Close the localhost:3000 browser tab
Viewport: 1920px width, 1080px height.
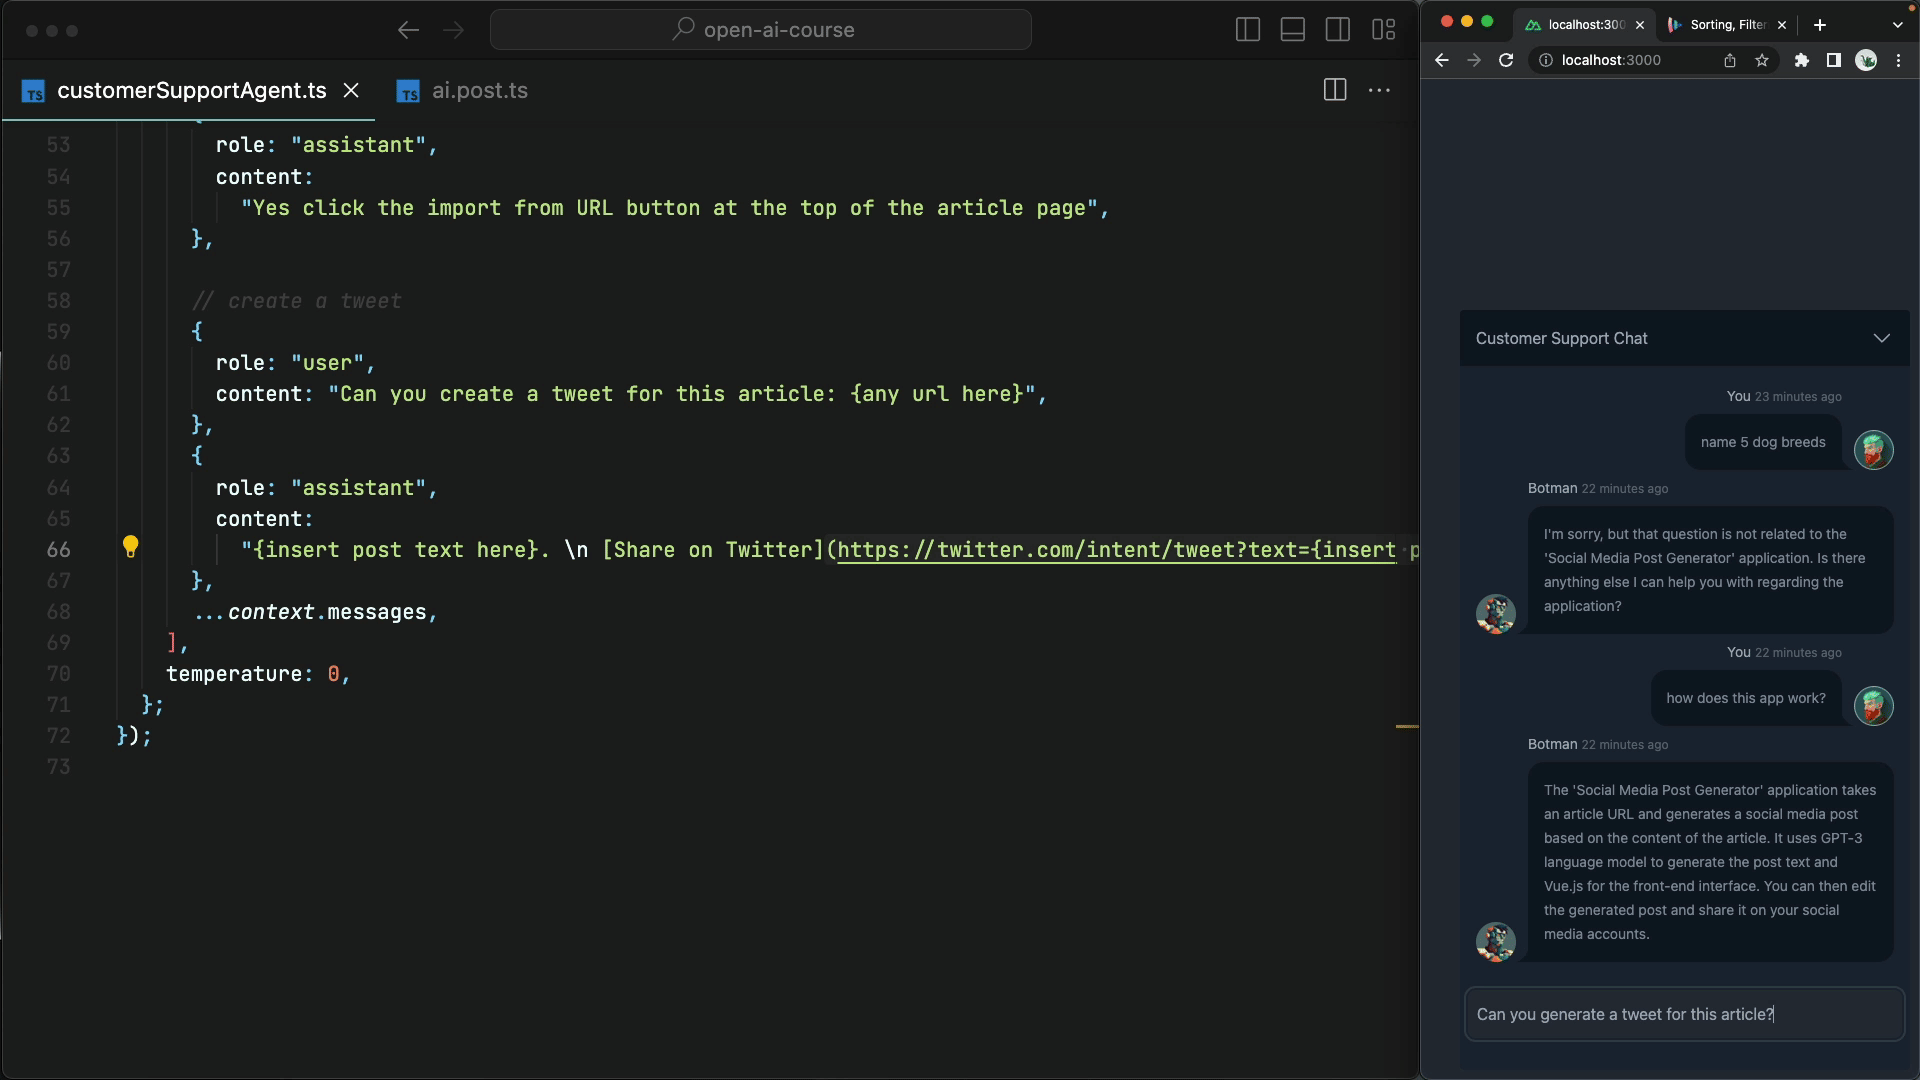[1640, 25]
